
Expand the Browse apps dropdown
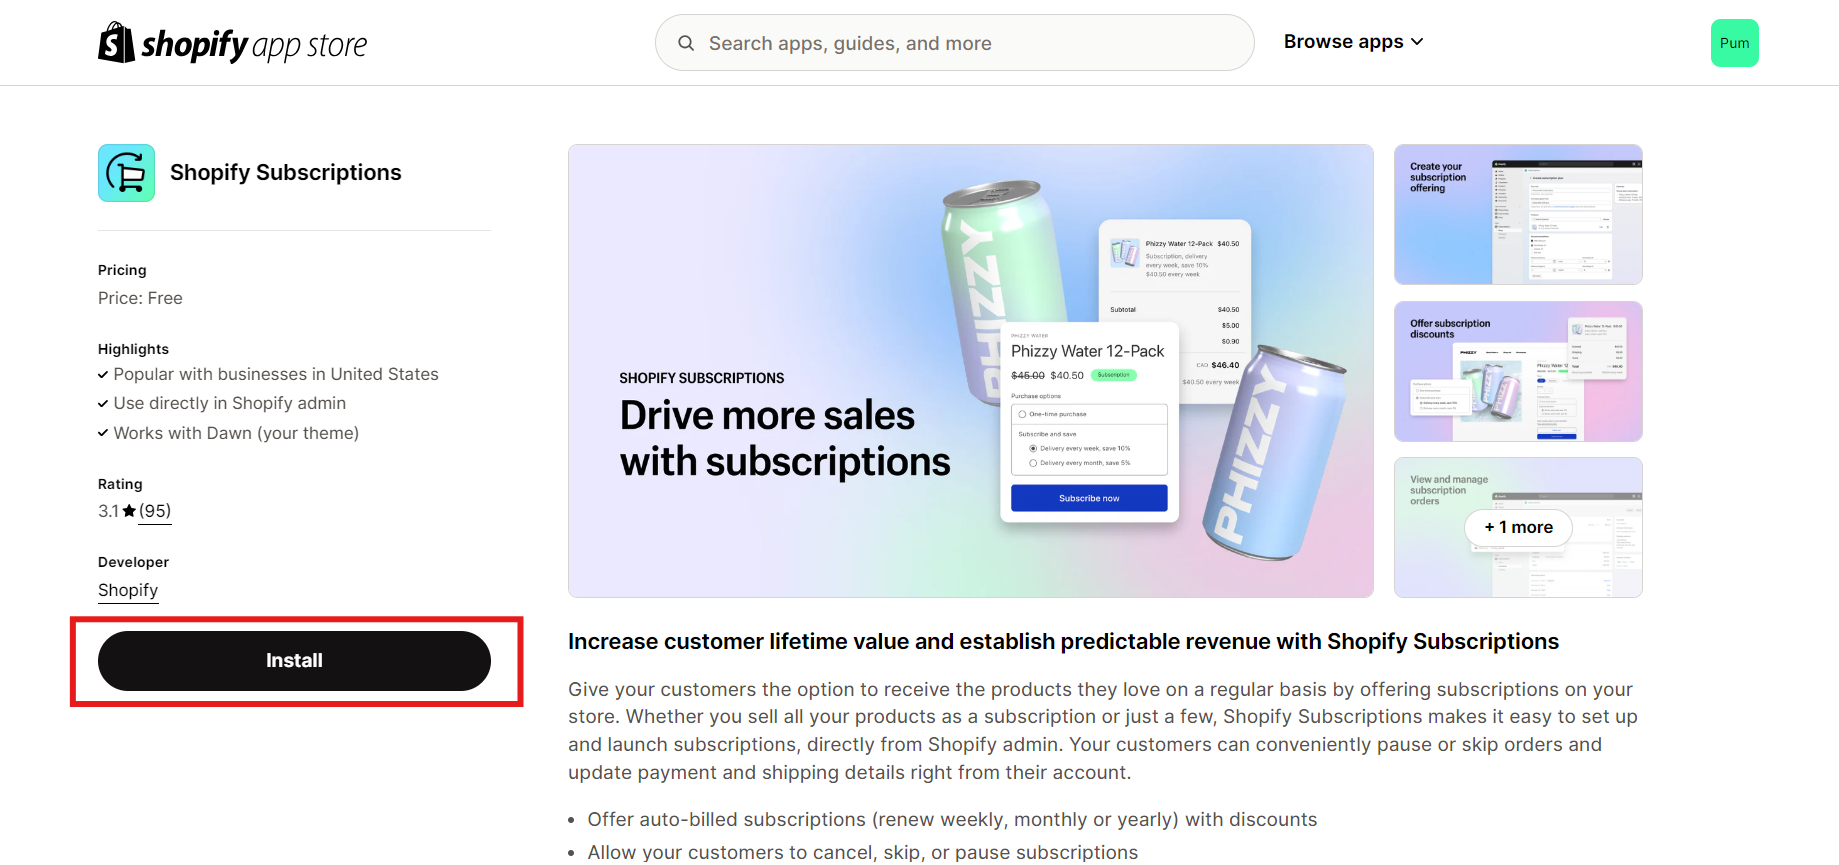pyautogui.click(x=1353, y=42)
